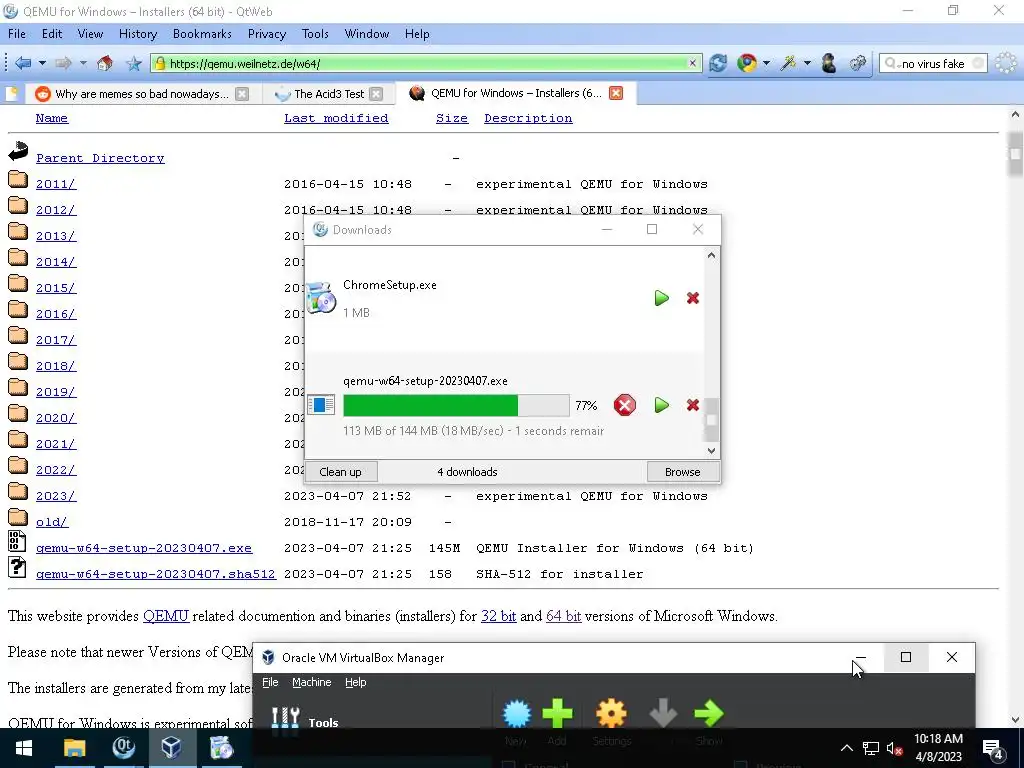Open the Forward history dropdown arrow
Image resolution: width=1024 pixels, height=768 pixels.
83,63
